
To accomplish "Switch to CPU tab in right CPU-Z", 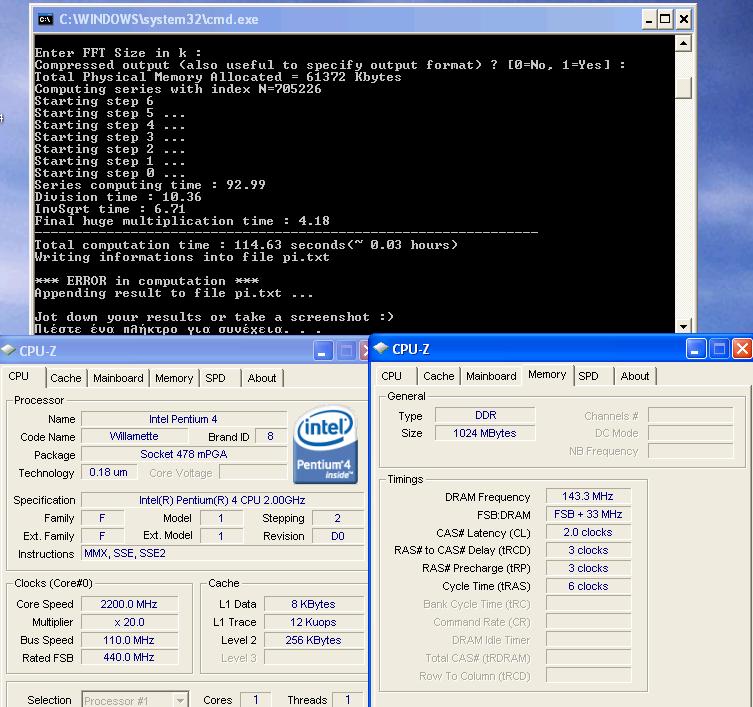I will pos(391,376).
